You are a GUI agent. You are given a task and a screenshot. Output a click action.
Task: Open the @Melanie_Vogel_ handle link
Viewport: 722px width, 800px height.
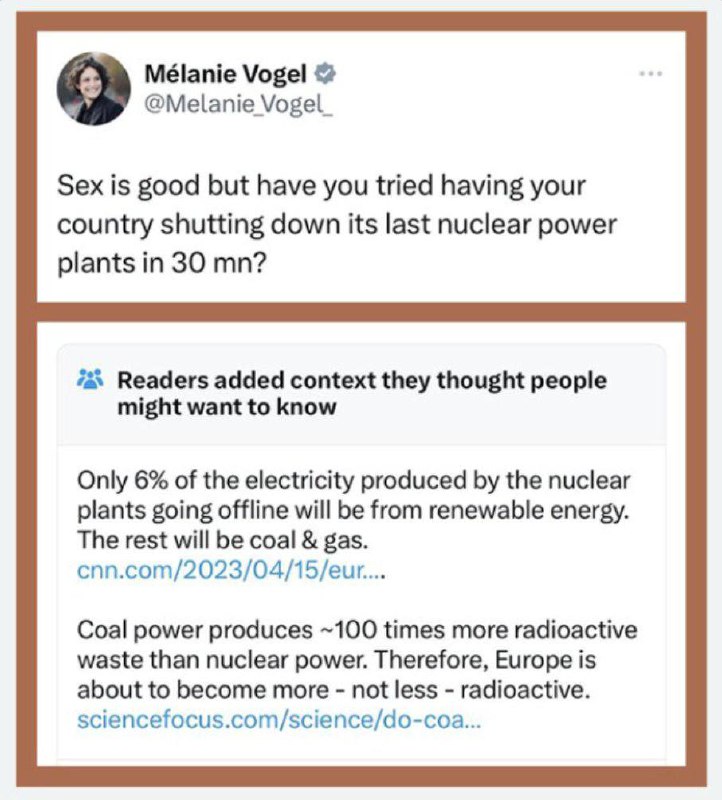238,105
